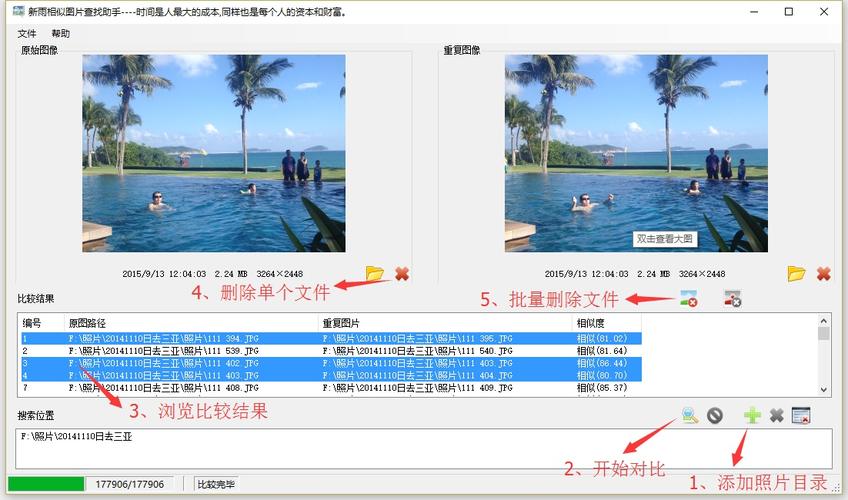Screen dimensions: 848x500
Task: Open folder icon under the original image
Action: 375,274
